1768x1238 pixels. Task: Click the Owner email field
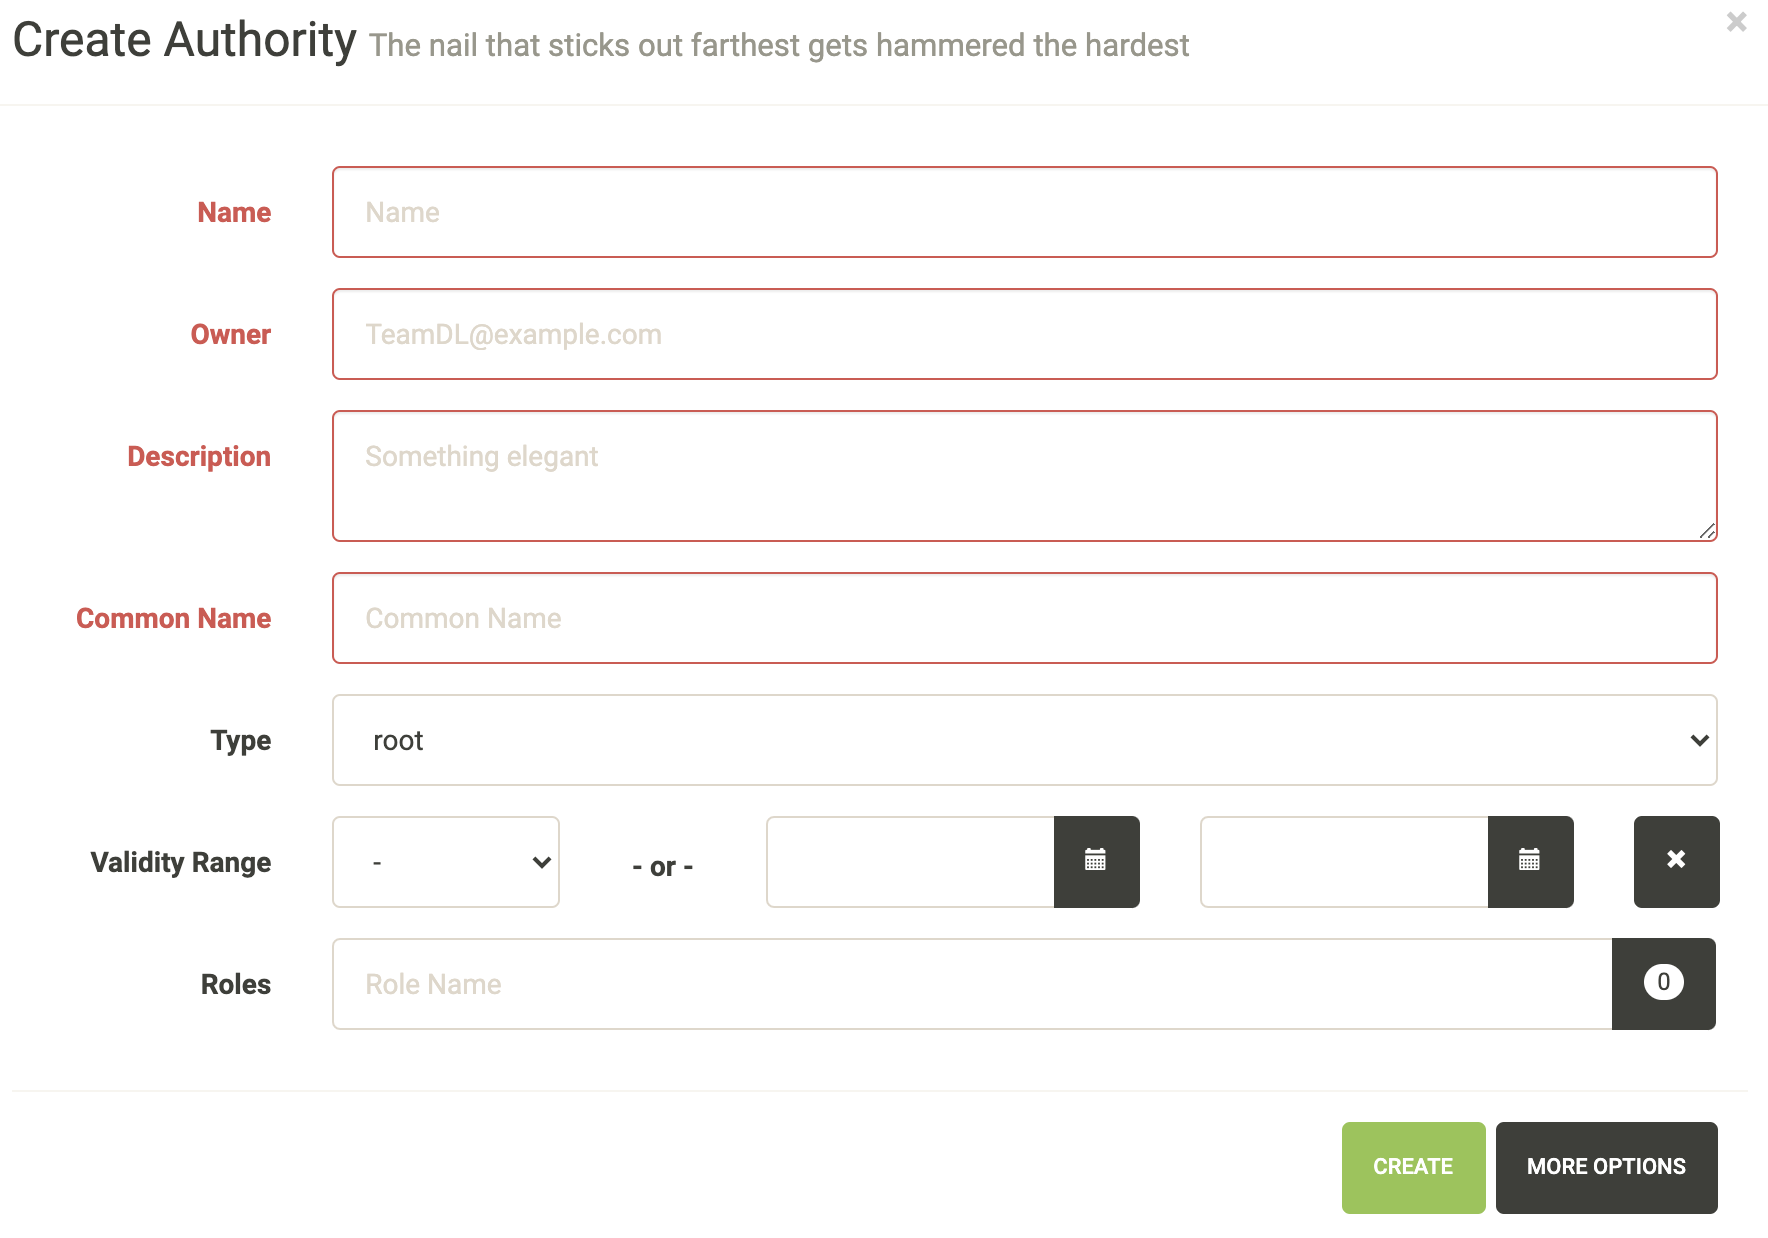click(x=1023, y=334)
